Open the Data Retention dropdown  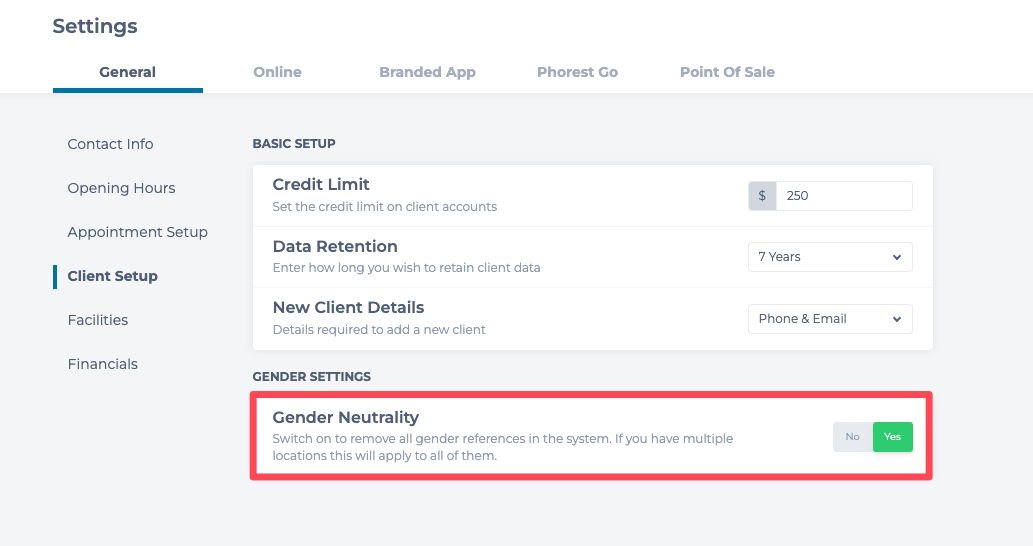point(829,257)
